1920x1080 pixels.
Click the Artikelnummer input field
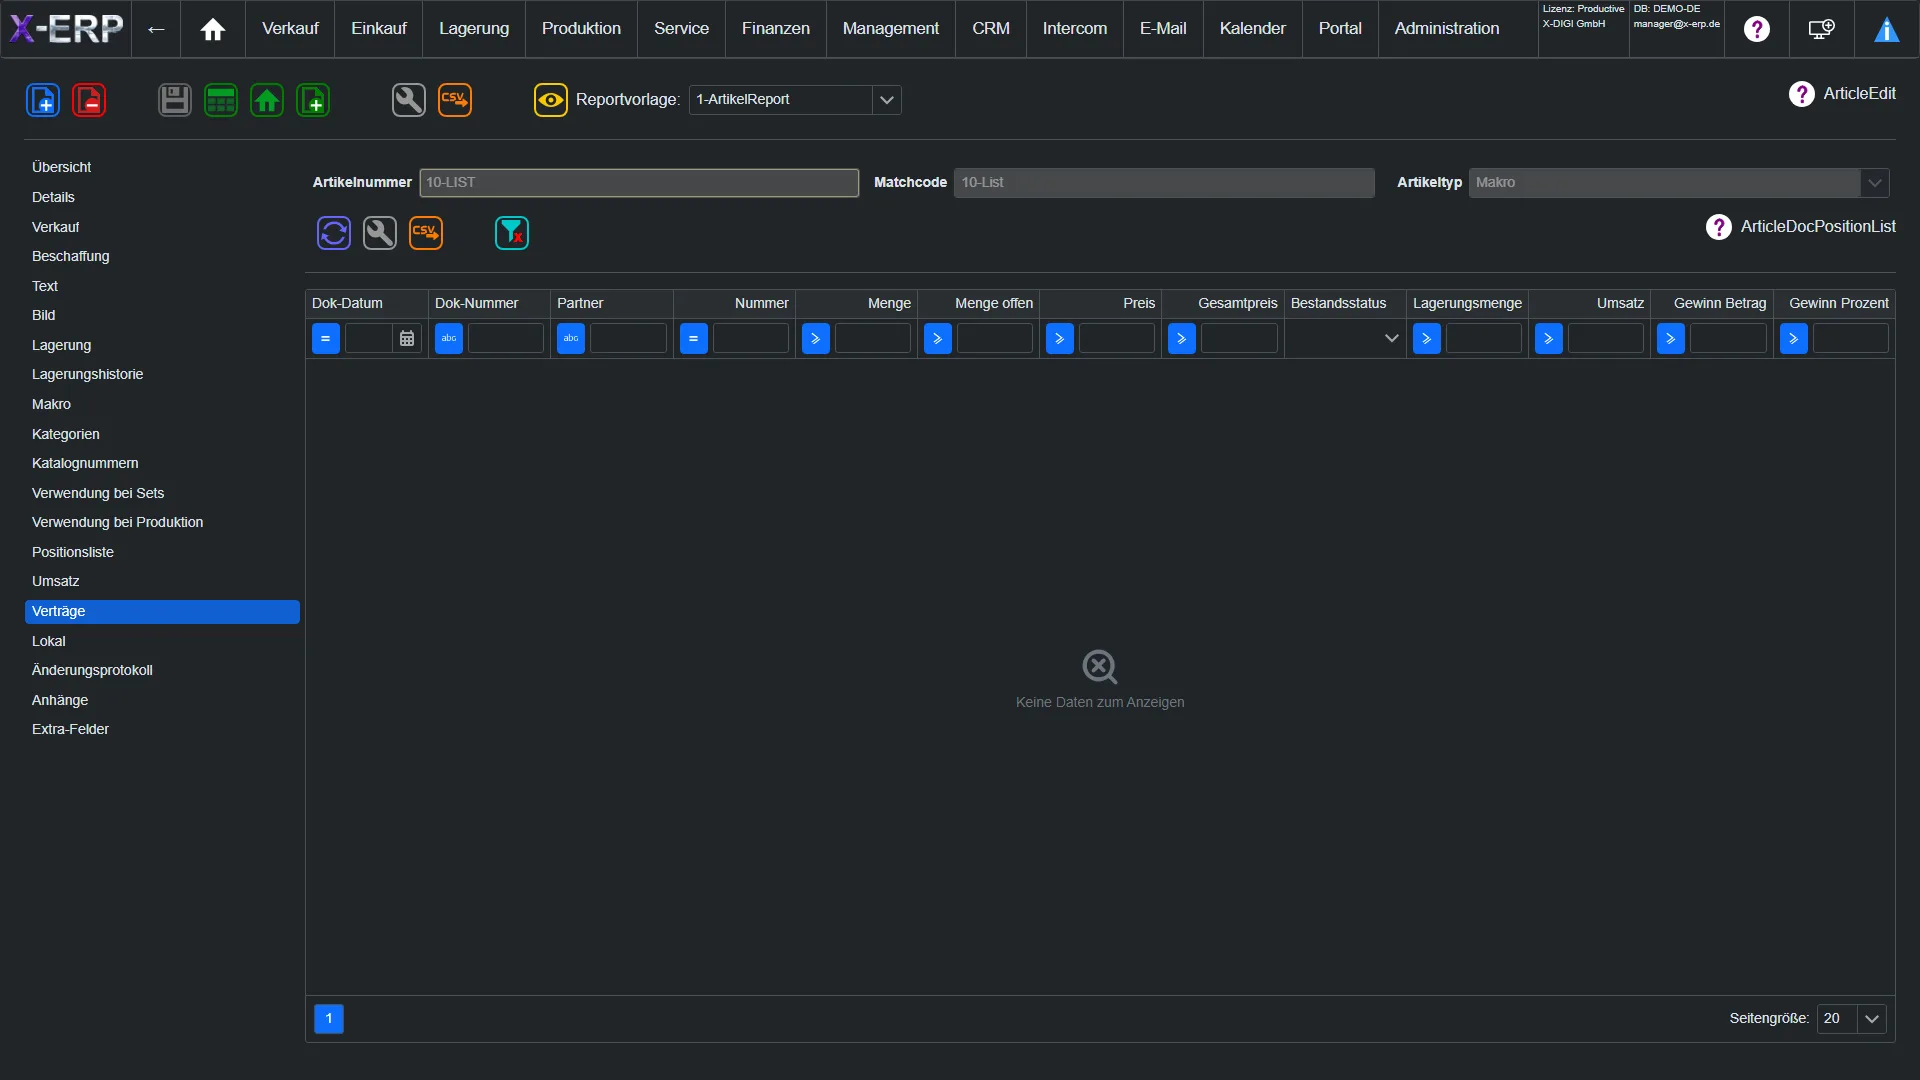[x=639, y=183]
